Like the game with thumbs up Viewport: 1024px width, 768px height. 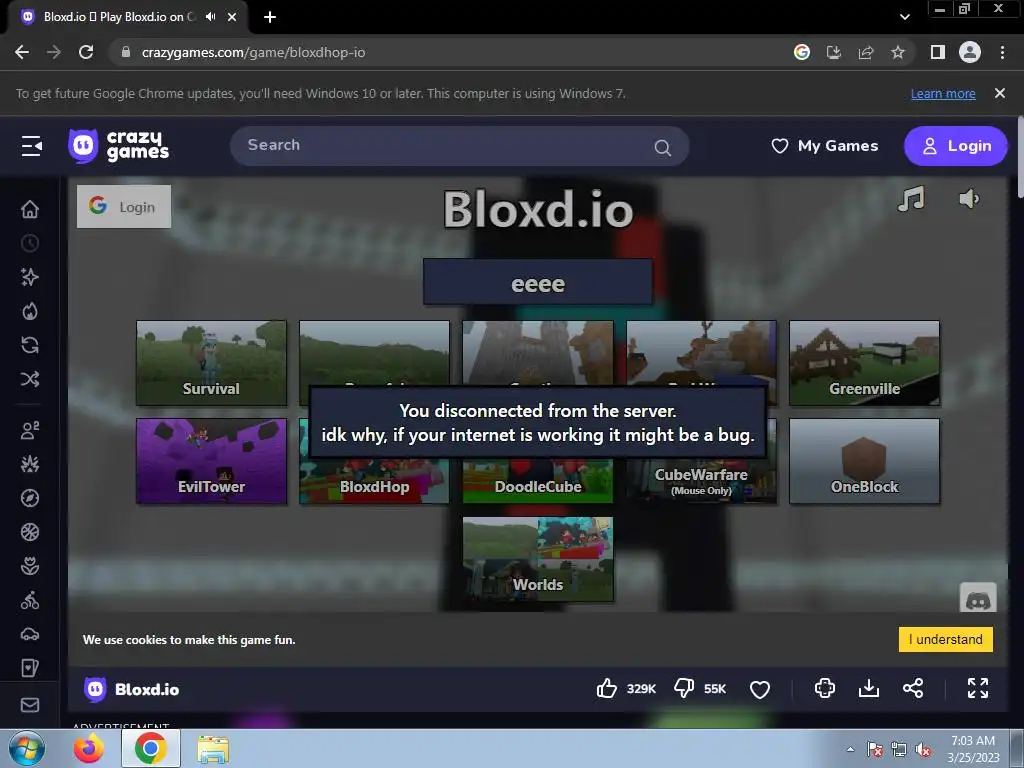pos(607,688)
